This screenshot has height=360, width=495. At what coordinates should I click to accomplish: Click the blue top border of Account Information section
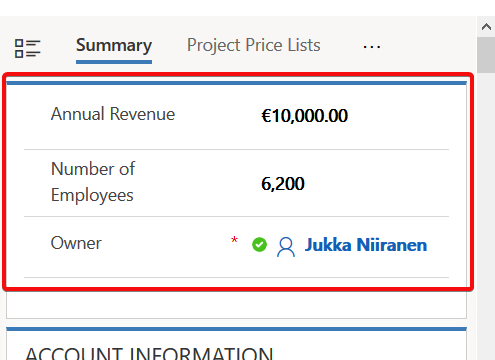click(236, 329)
